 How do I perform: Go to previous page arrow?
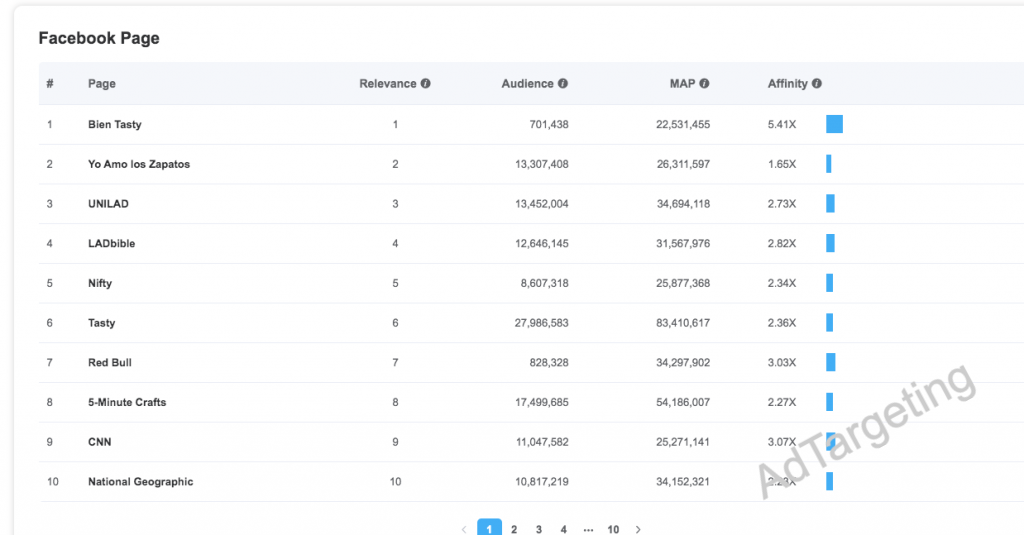[x=464, y=529]
